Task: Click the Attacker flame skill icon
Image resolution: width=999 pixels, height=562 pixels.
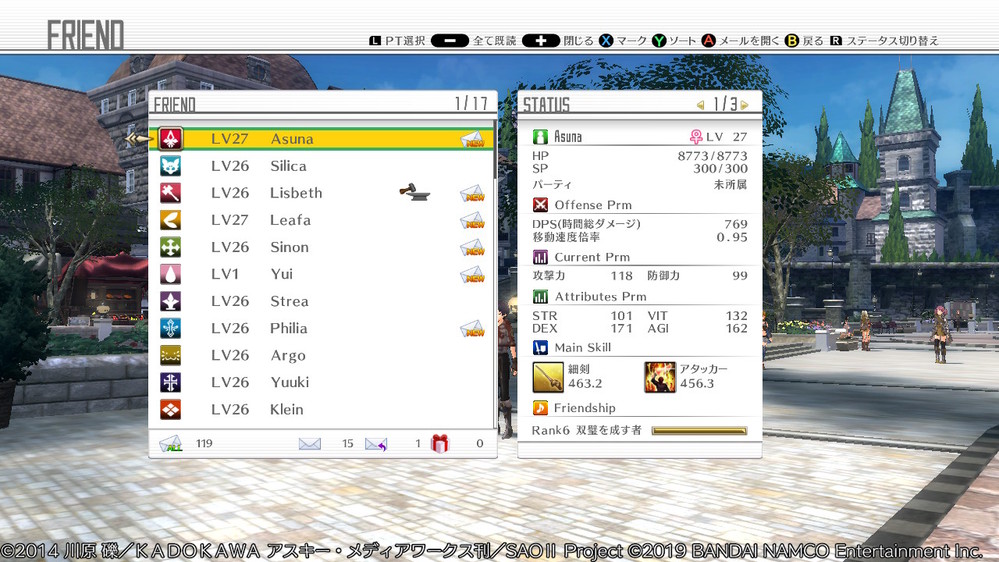Action: [659, 377]
